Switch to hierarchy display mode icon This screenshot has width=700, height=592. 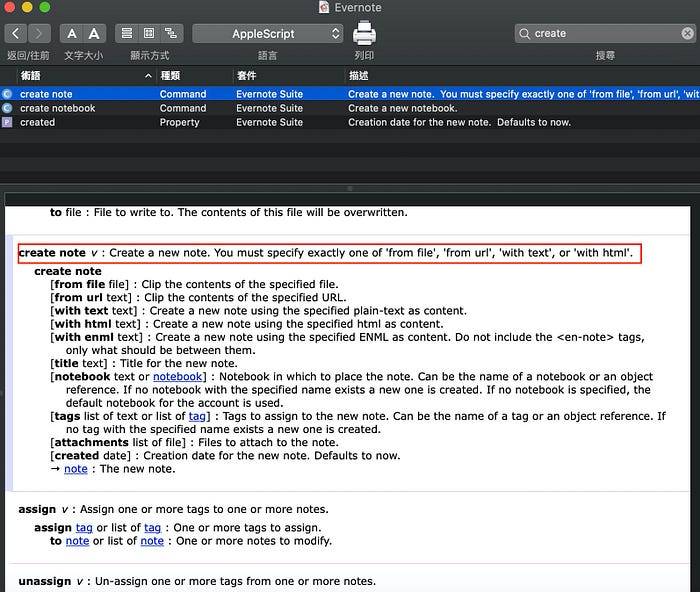pyautogui.click(x=171, y=33)
